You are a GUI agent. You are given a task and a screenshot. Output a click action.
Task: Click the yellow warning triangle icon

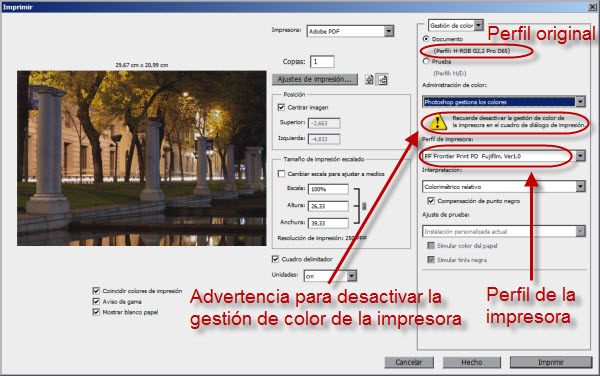[x=437, y=122]
